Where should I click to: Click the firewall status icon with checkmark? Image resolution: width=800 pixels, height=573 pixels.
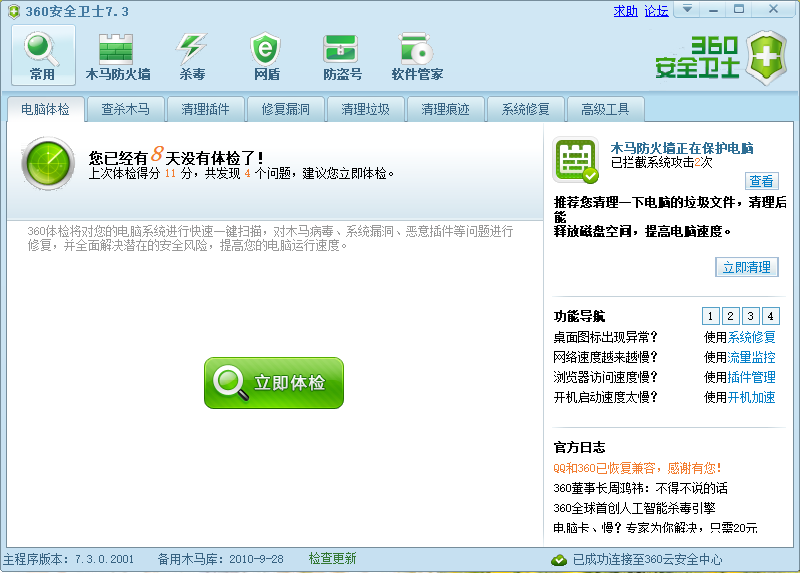click(x=576, y=160)
